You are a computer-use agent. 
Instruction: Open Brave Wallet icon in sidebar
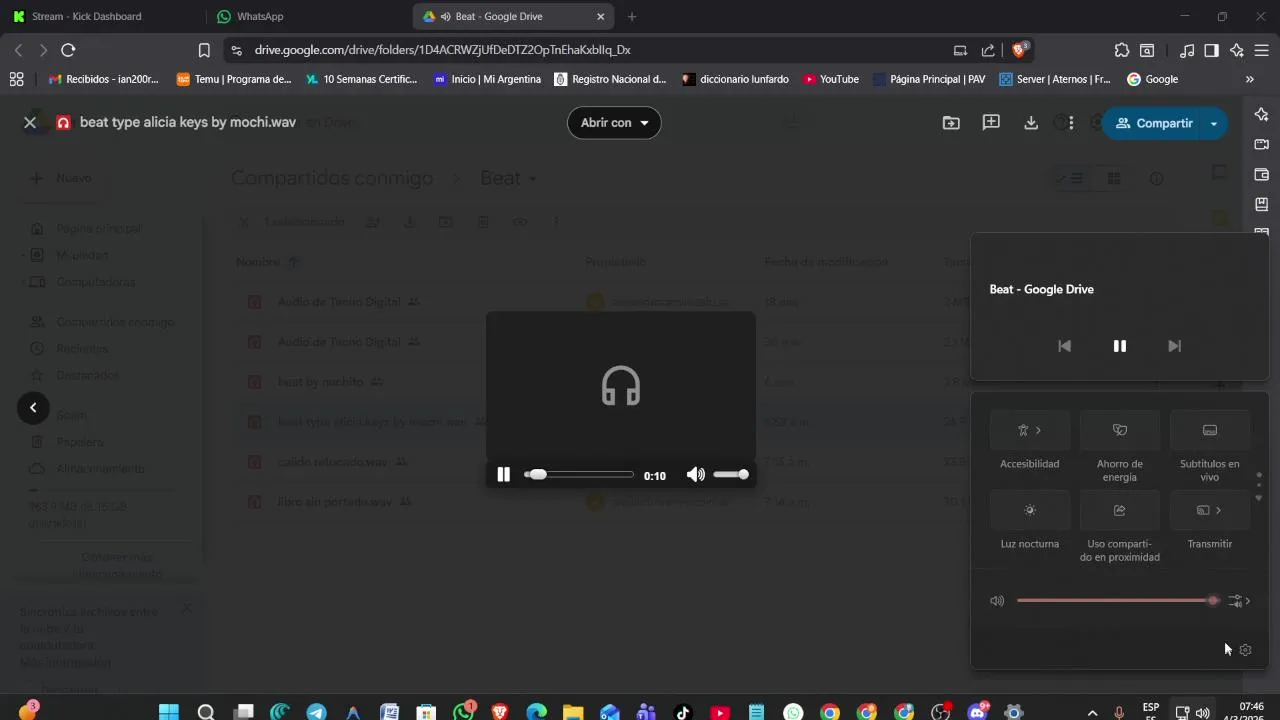1262,174
